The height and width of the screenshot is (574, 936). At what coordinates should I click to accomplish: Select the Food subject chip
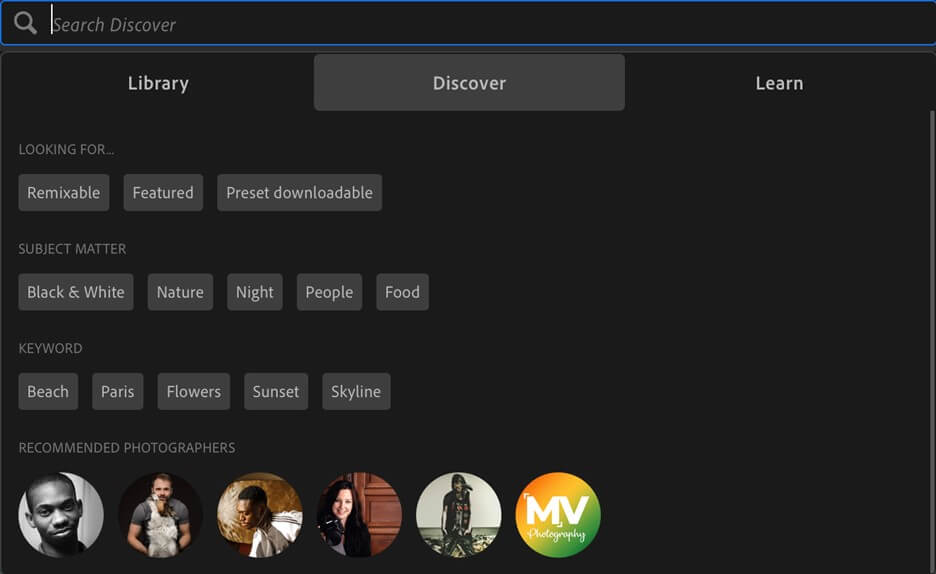[402, 292]
